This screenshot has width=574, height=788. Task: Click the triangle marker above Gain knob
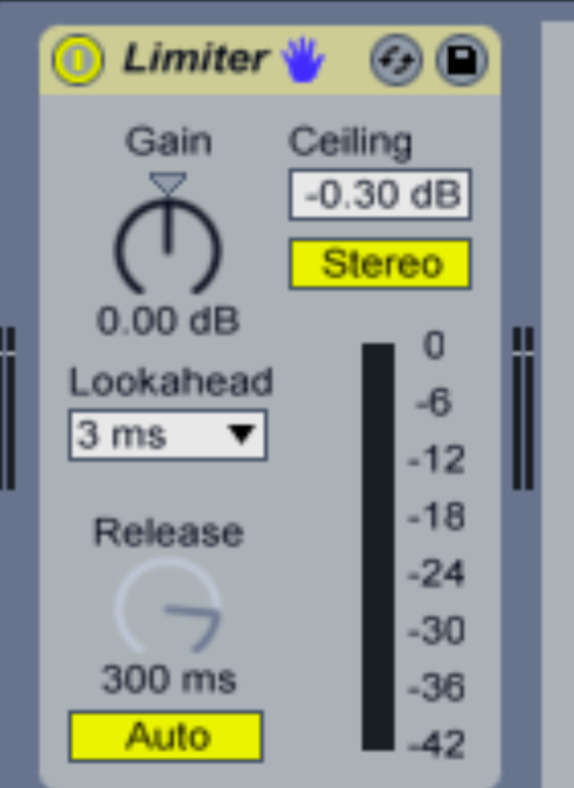pyautogui.click(x=168, y=183)
